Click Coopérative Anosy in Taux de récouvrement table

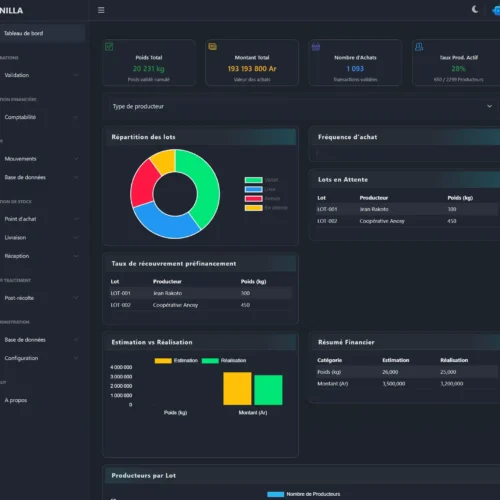[x=175, y=305]
